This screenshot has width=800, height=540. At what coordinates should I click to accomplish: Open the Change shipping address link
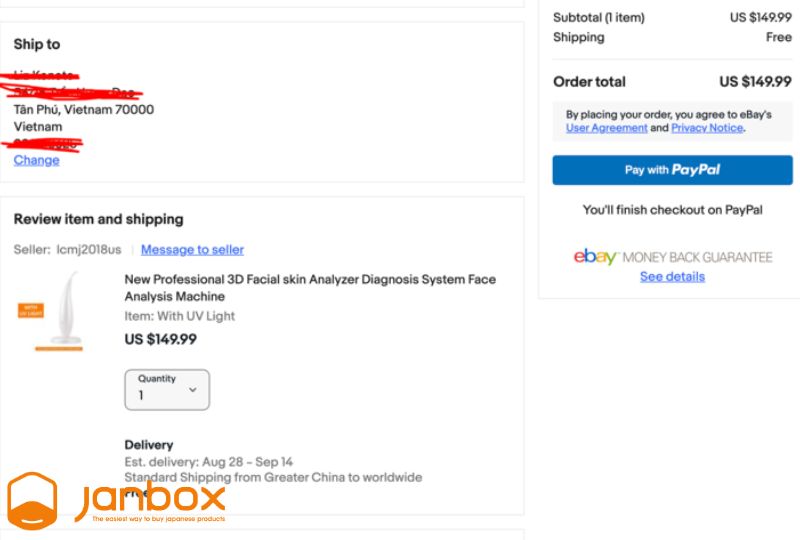click(x=37, y=160)
